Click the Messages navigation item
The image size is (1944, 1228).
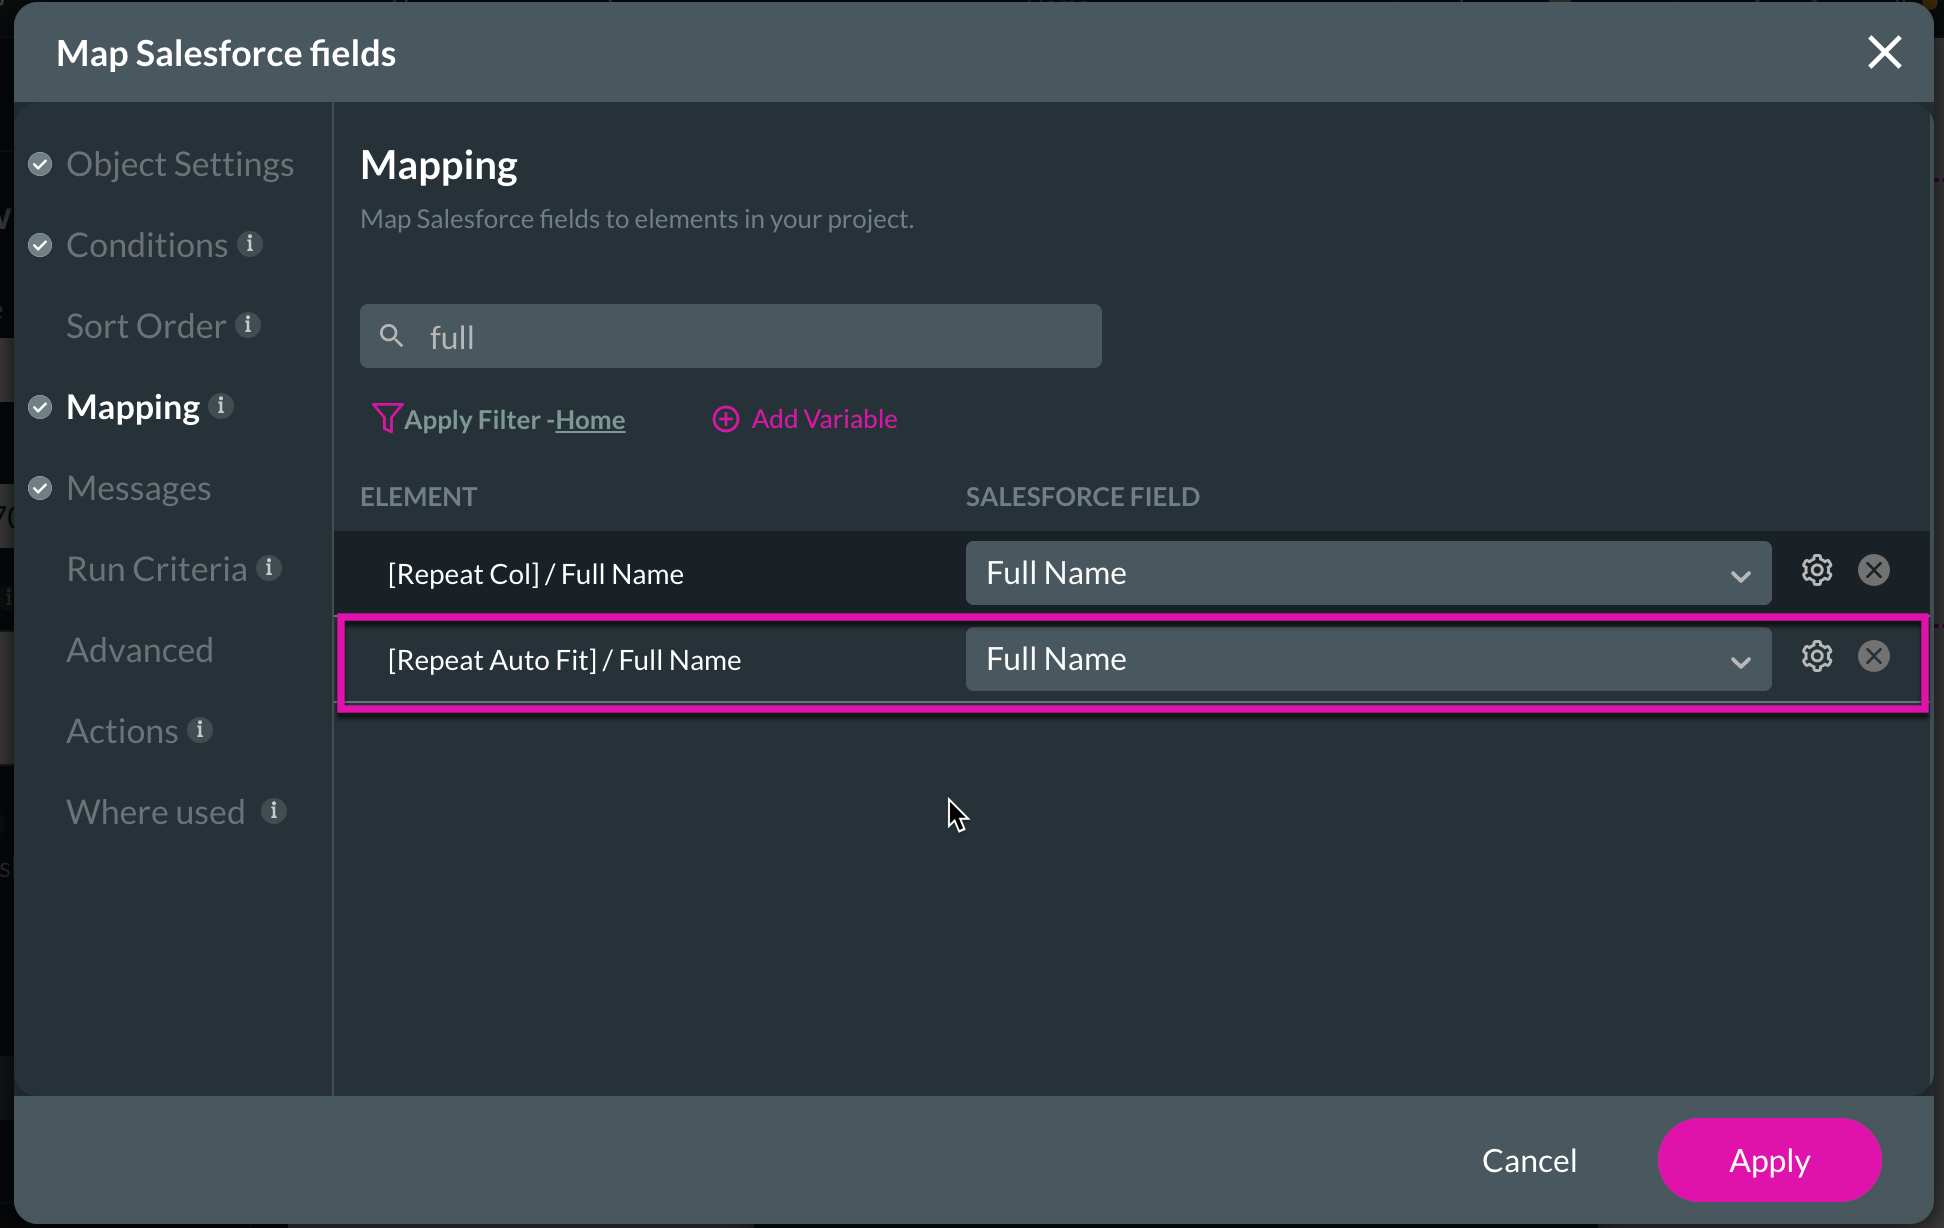pyautogui.click(x=139, y=487)
